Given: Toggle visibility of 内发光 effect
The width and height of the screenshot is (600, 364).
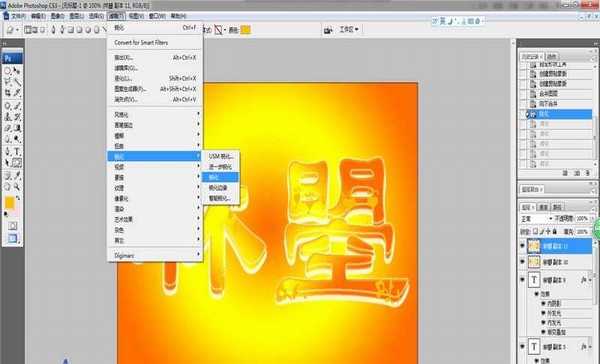Looking at the screenshot, I should tap(543, 323).
